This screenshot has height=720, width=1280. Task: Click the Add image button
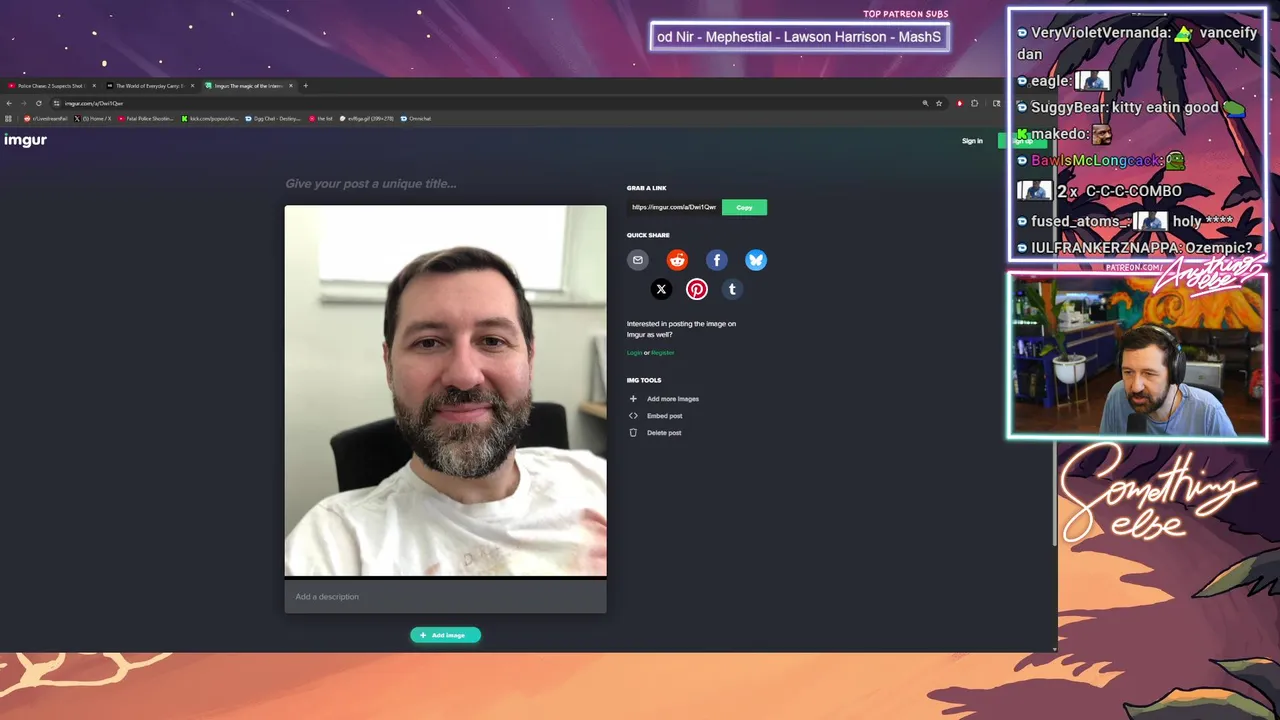tap(445, 635)
